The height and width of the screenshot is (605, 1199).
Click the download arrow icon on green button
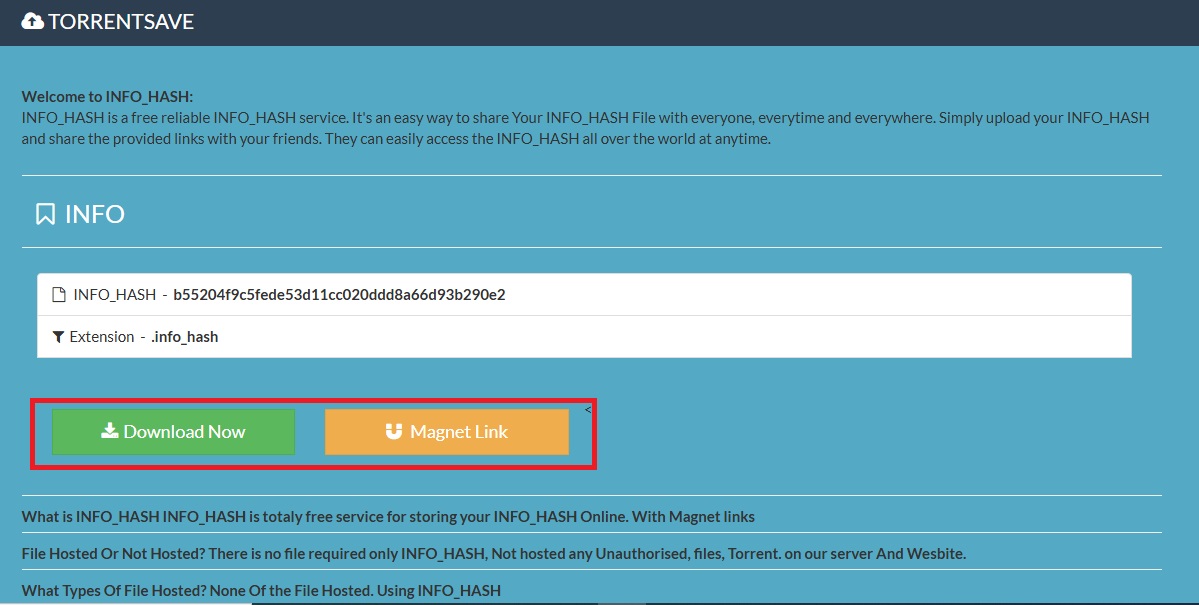(110, 431)
